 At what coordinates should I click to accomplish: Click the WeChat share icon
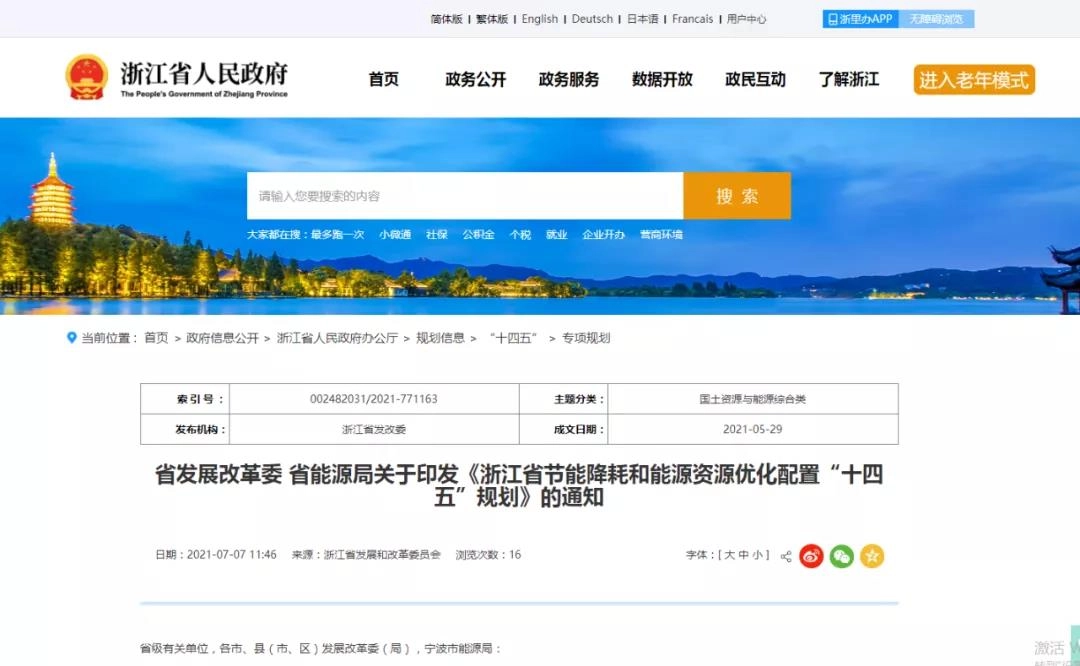842,556
